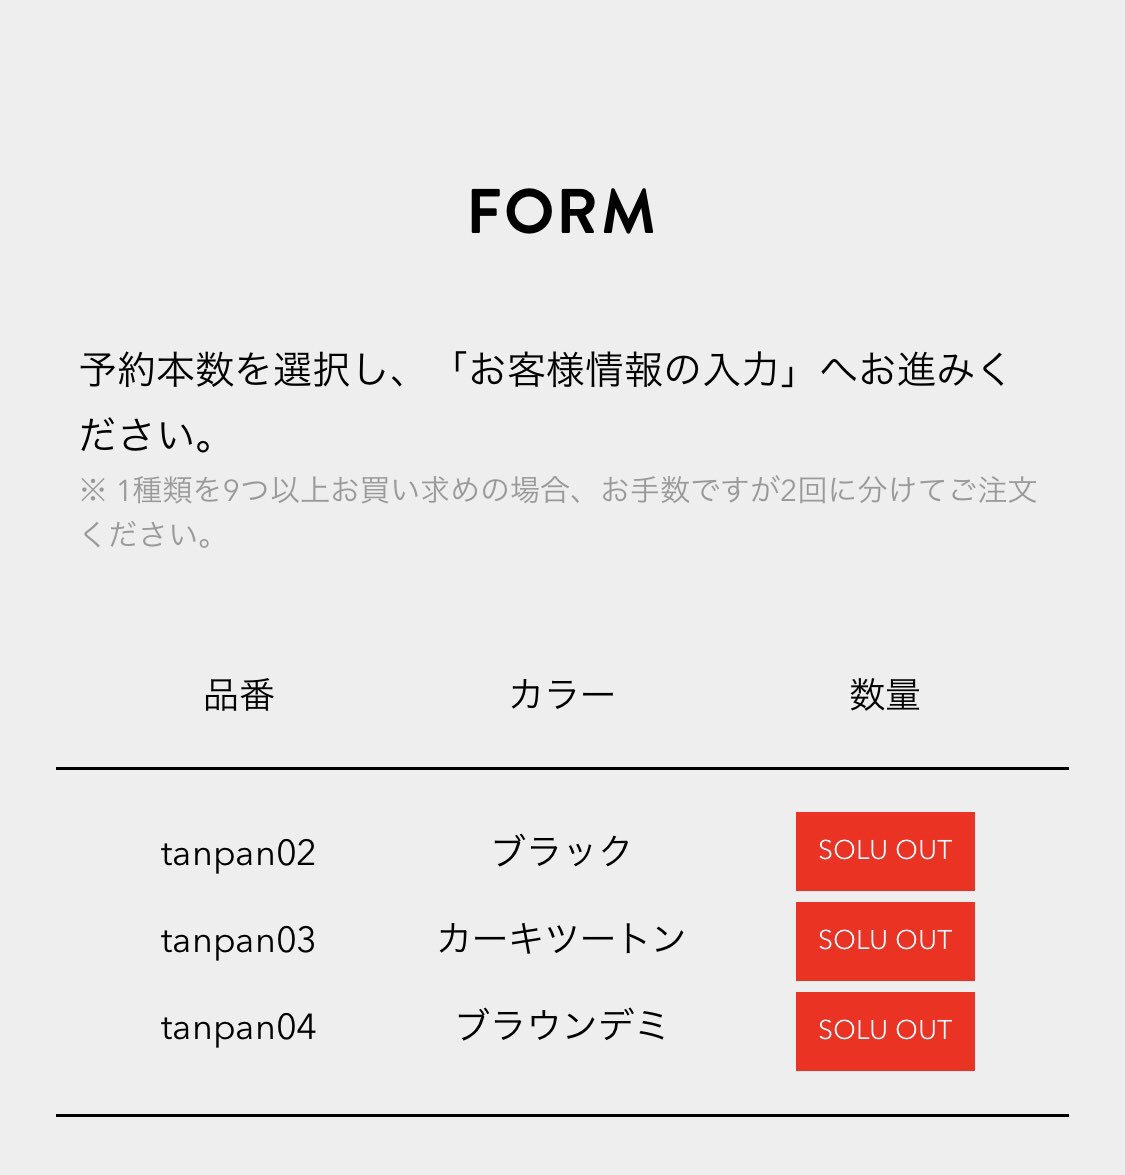Screen dimensions: 1125x1175
Task: Select the tanpan03 product number
Action: pyautogui.click(x=238, y=940)
